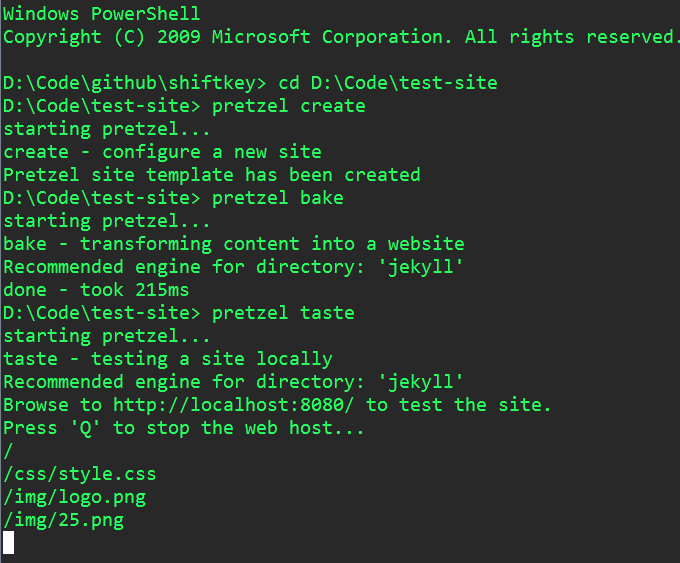Click the single '/' request line
Screen dimensions: 680x563
(x=8, y=452)
